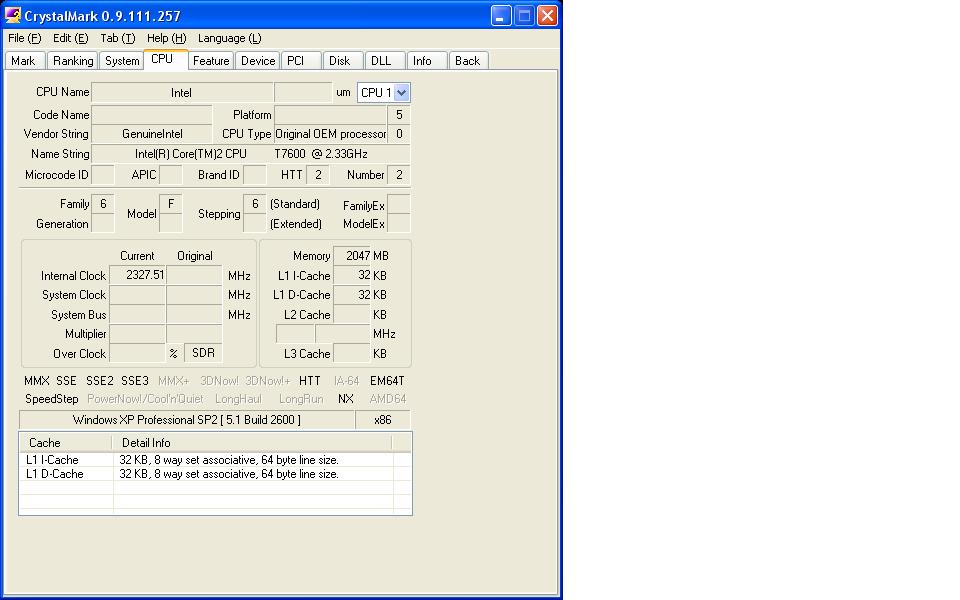The width and height of the screenshot is (960, 600).
Task: Minimize the CrystalMark window
Action: tap(501, 15)
